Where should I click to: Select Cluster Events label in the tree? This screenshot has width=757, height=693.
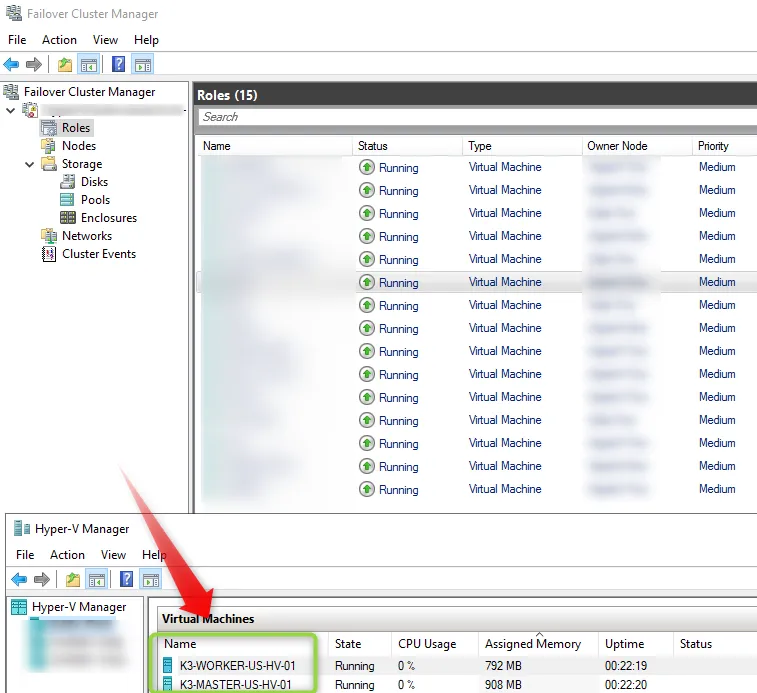(x=99, y=254)
